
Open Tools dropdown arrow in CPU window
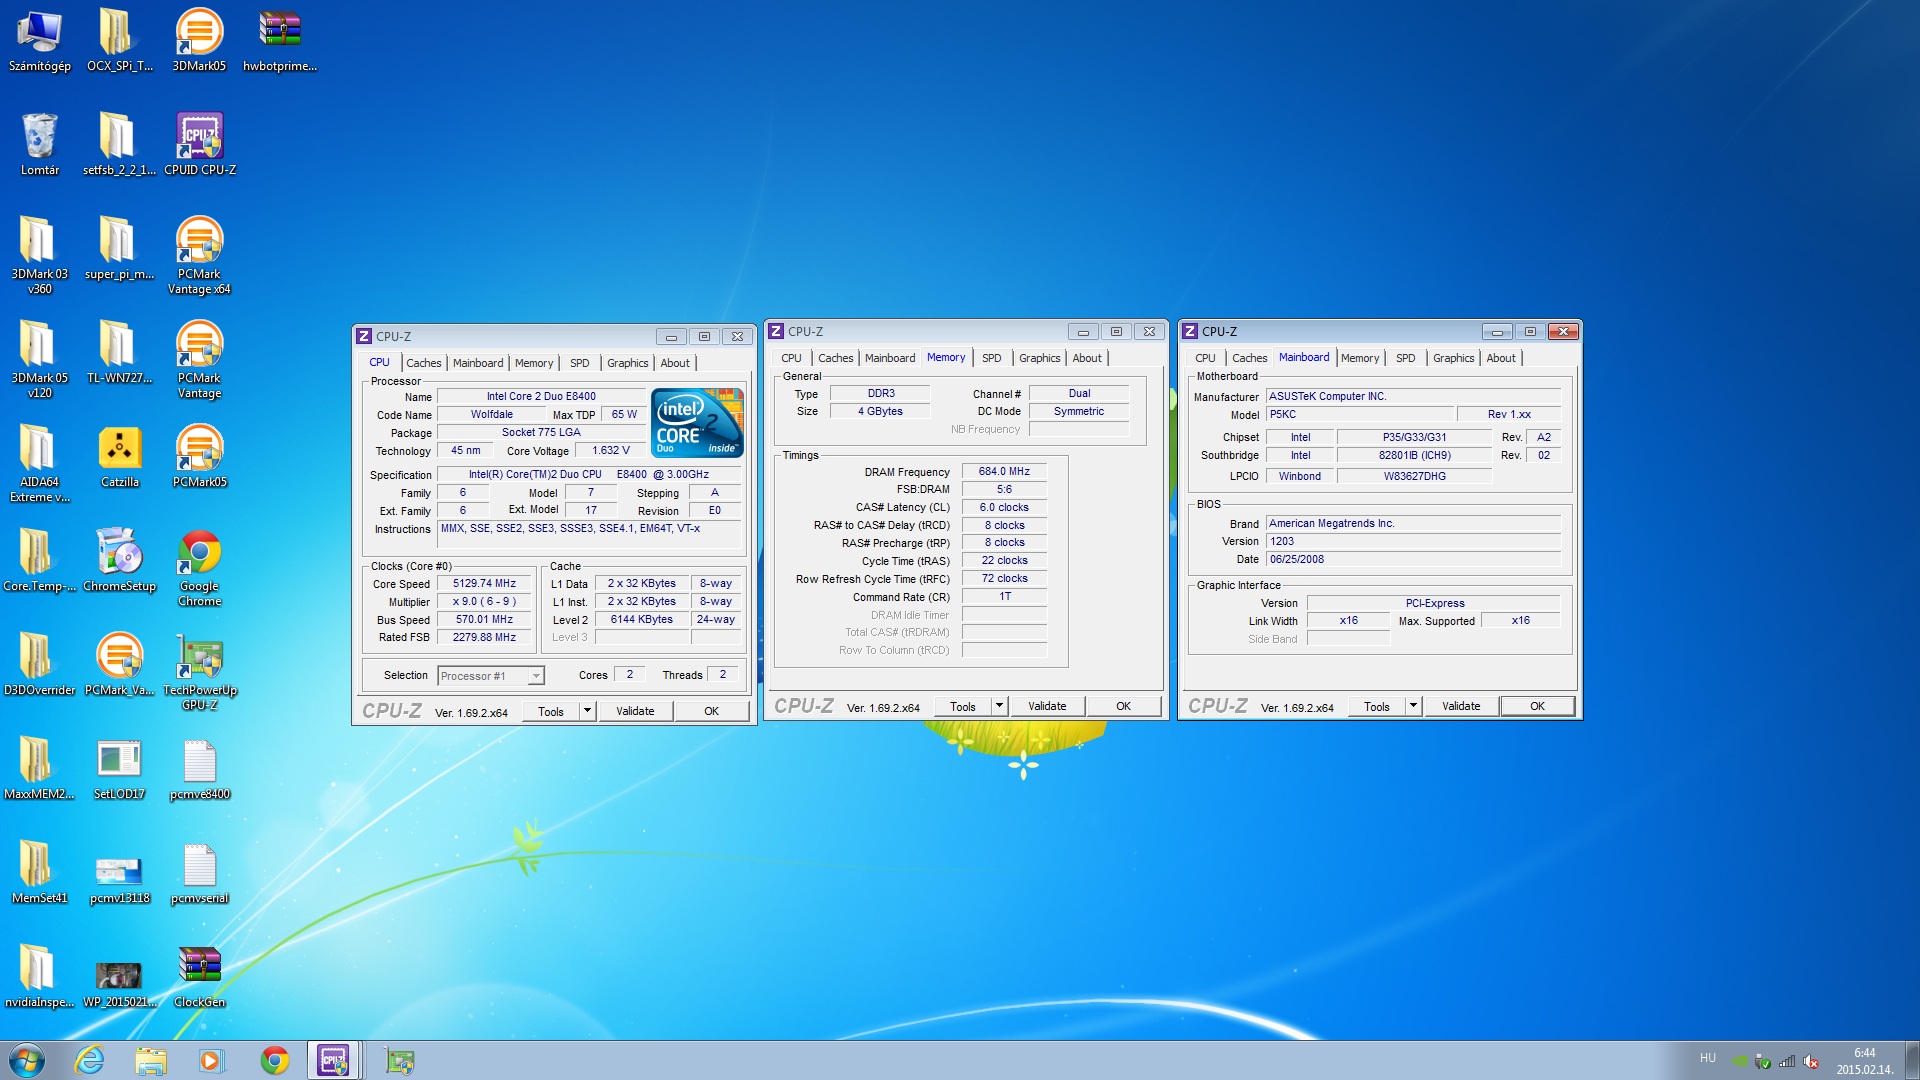[587, 711]
